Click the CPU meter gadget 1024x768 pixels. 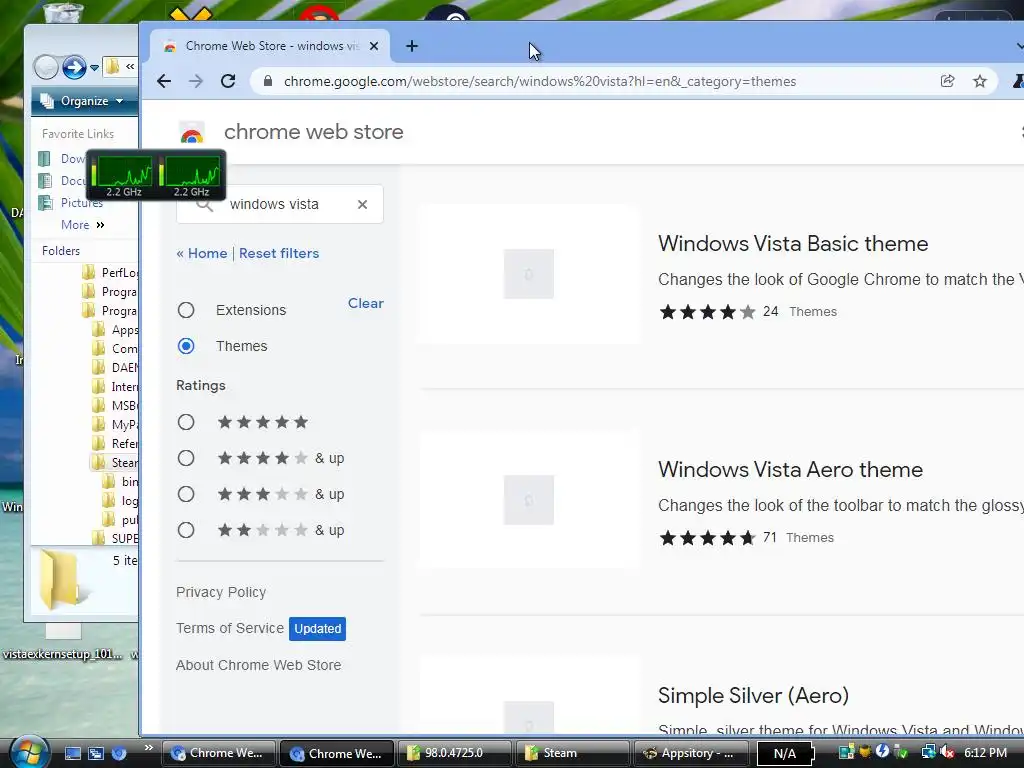click(x=156, y=174)
